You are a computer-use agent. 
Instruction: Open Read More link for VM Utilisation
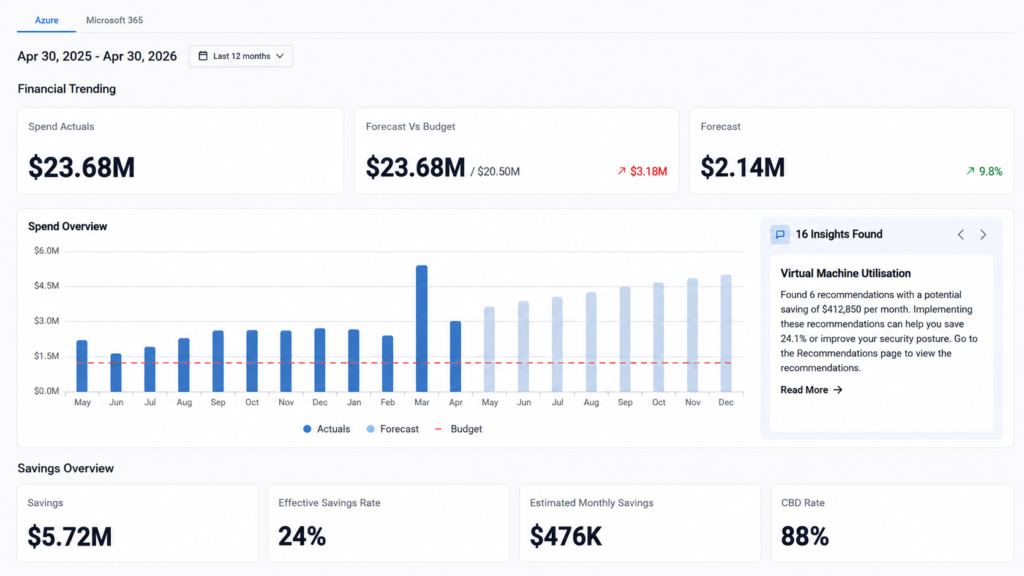tap(811, 390)
